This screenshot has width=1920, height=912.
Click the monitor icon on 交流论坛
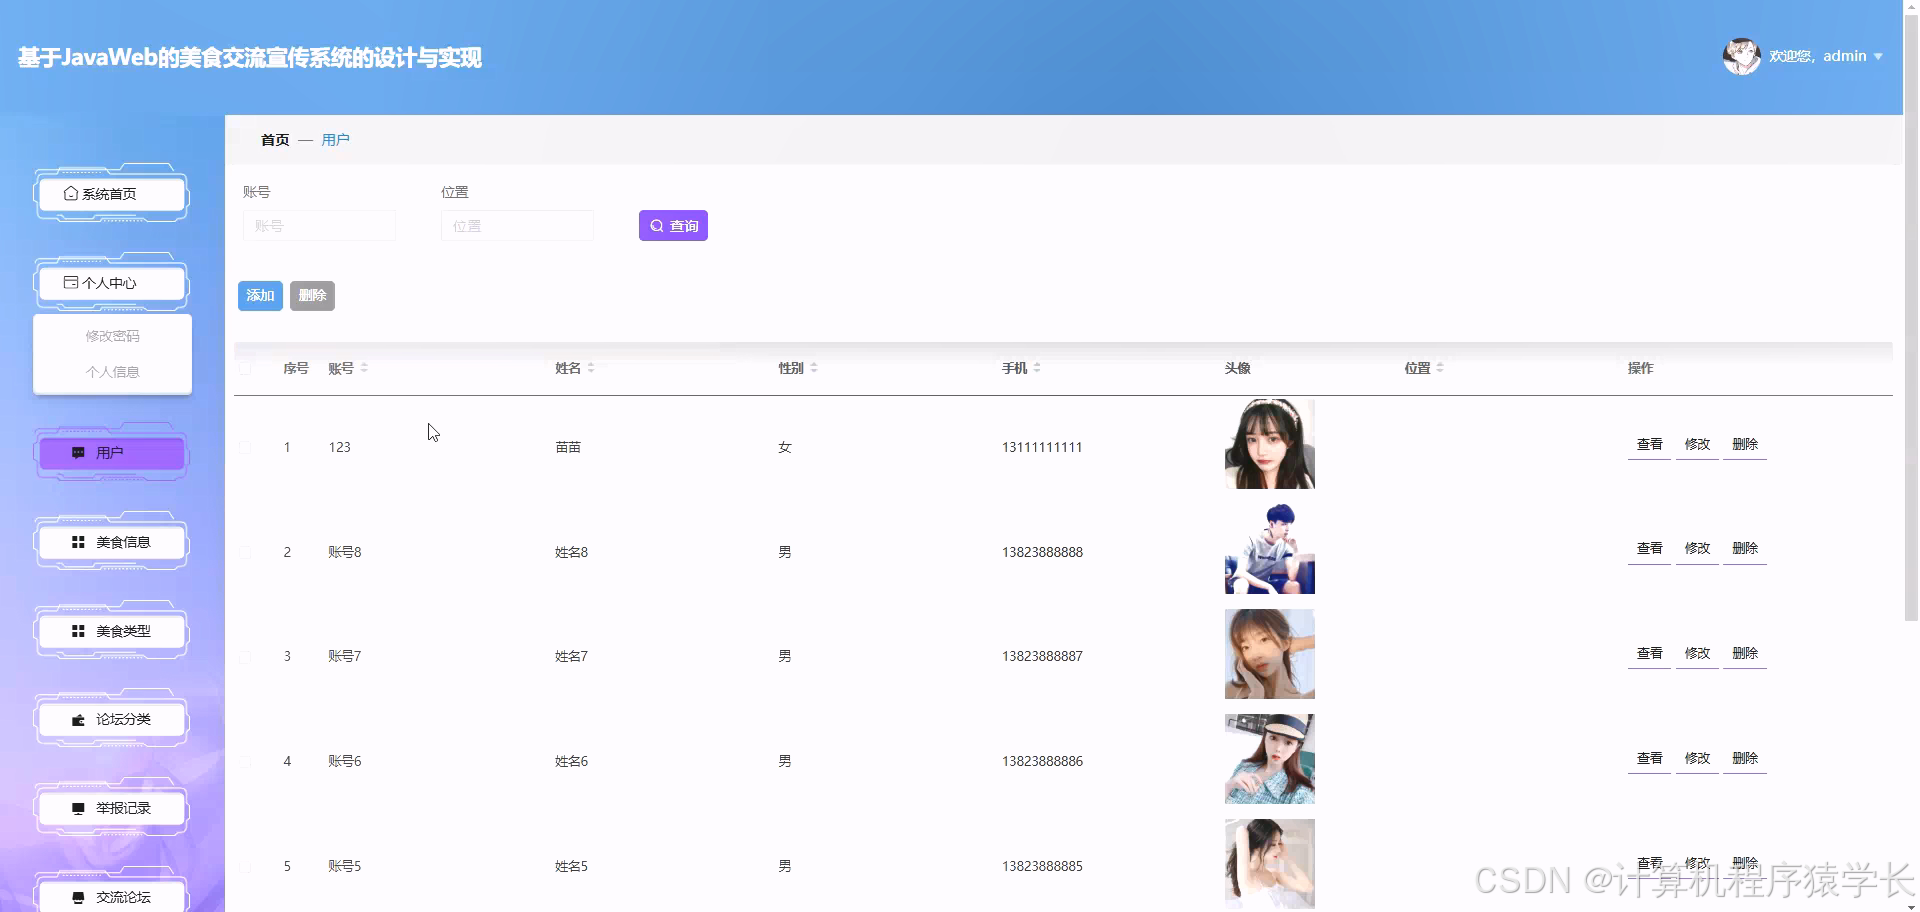pyautogui.click(x=78, y=897)
